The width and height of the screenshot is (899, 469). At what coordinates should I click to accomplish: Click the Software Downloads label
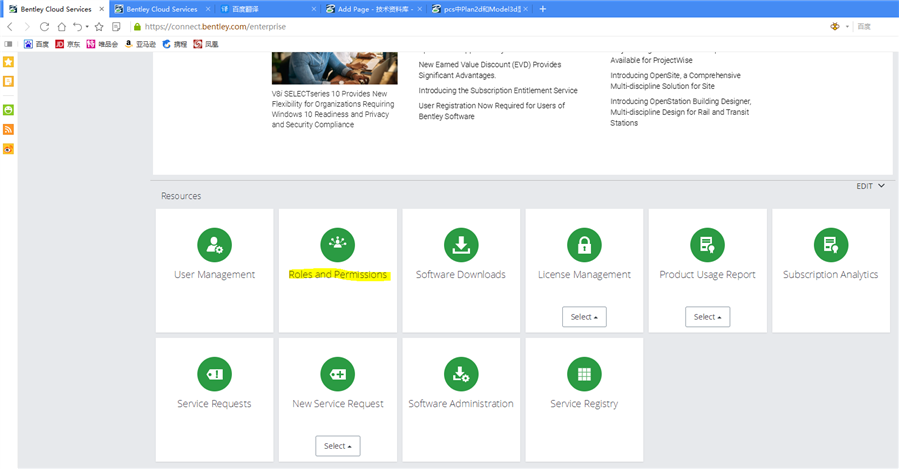pyautogui.click(x=460, y=275)
